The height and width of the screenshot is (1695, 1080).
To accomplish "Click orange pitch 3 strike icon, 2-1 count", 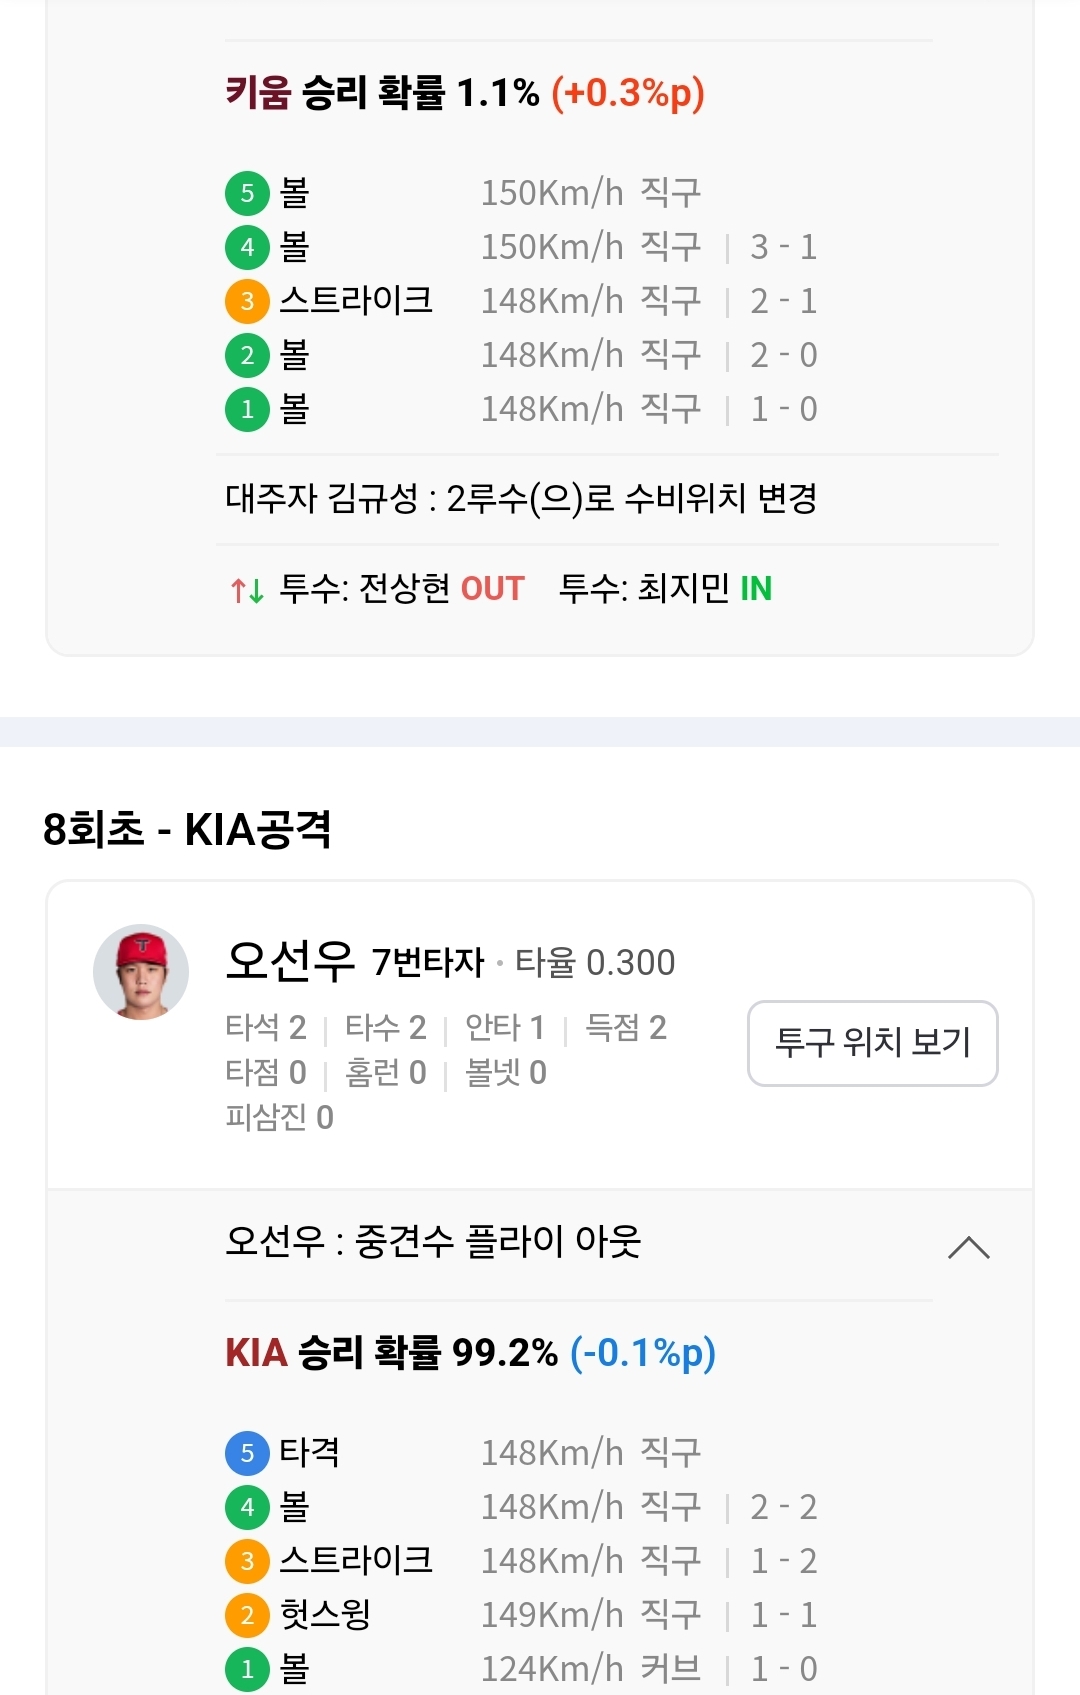I will tap(247, 301).
